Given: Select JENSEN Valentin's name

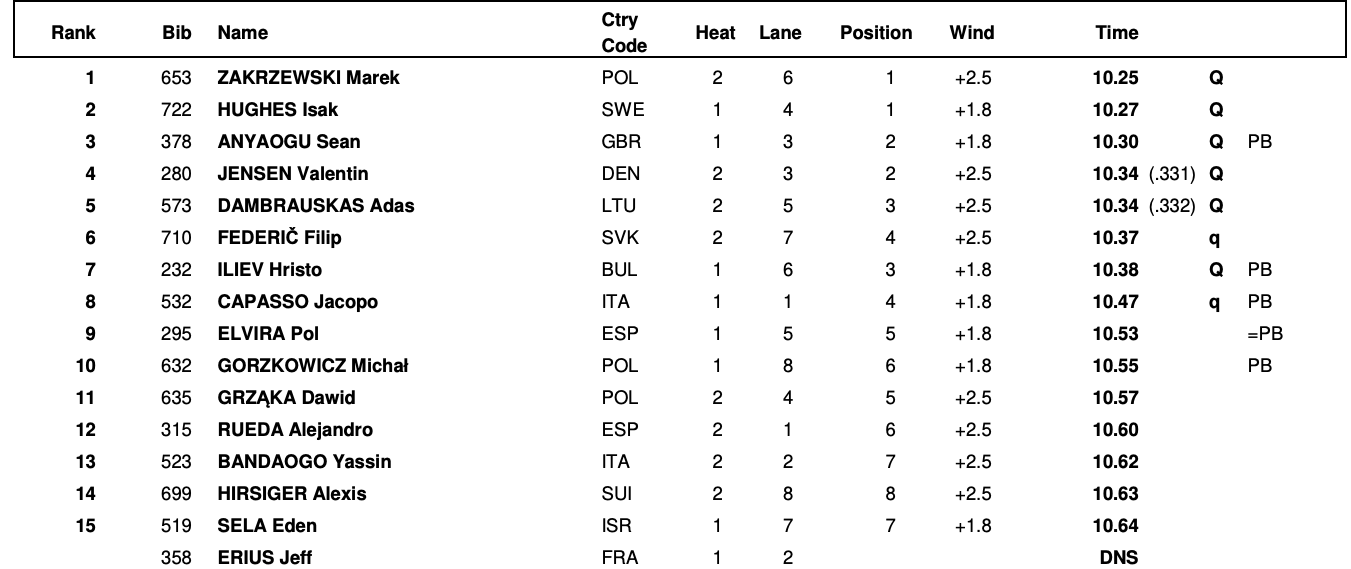Looking at the screenshot, I should click(293, 174).
